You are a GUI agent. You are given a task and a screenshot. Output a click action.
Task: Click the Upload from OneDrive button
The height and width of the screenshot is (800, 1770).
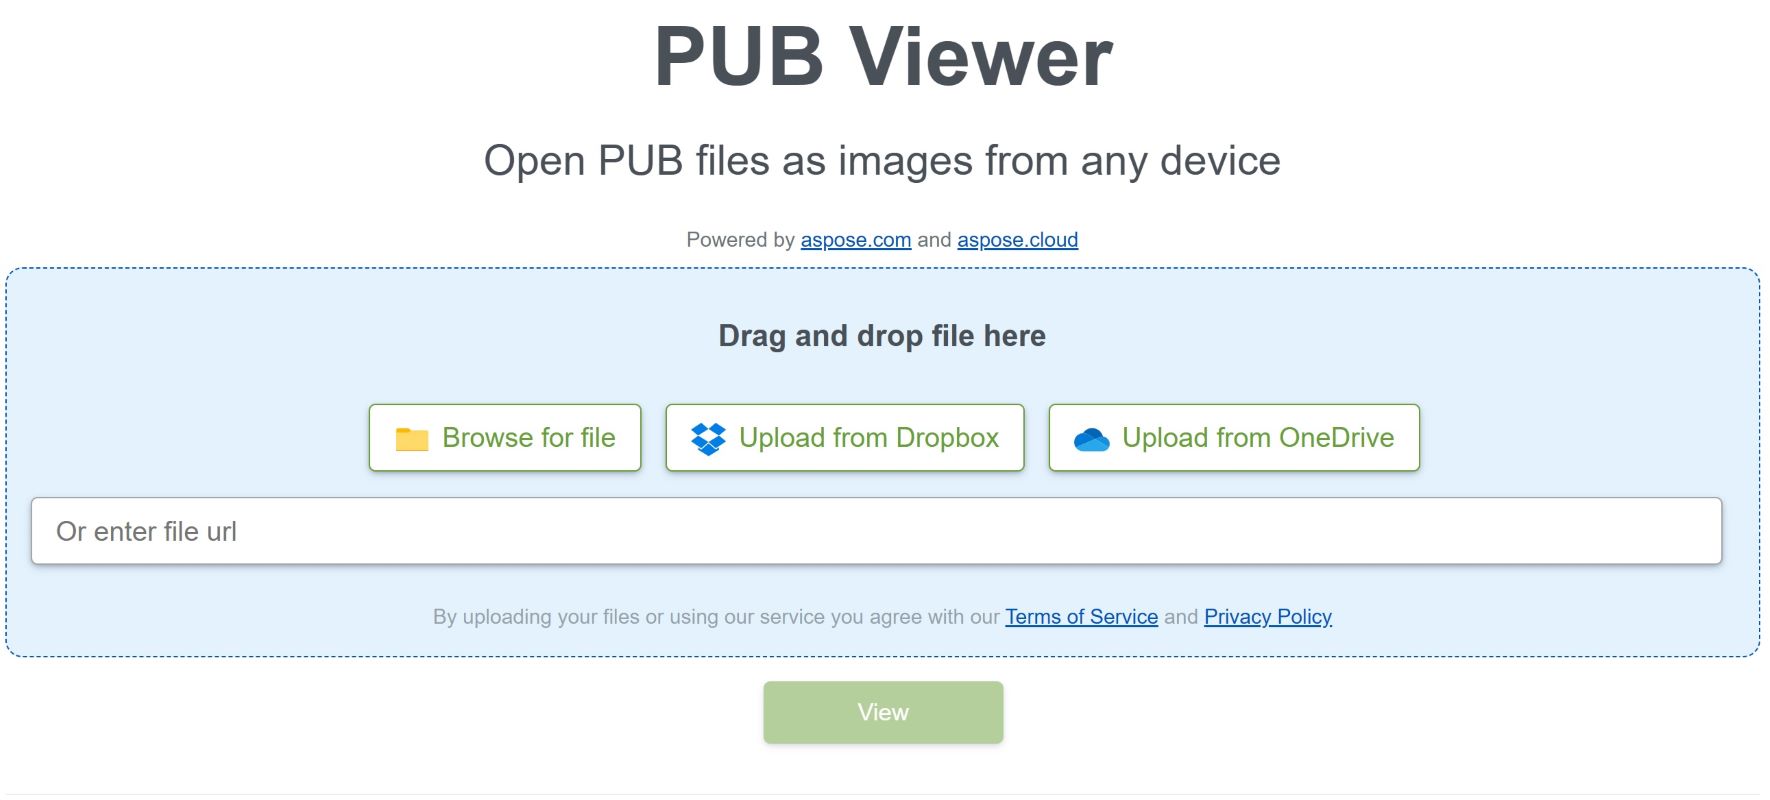point(1234,437)
